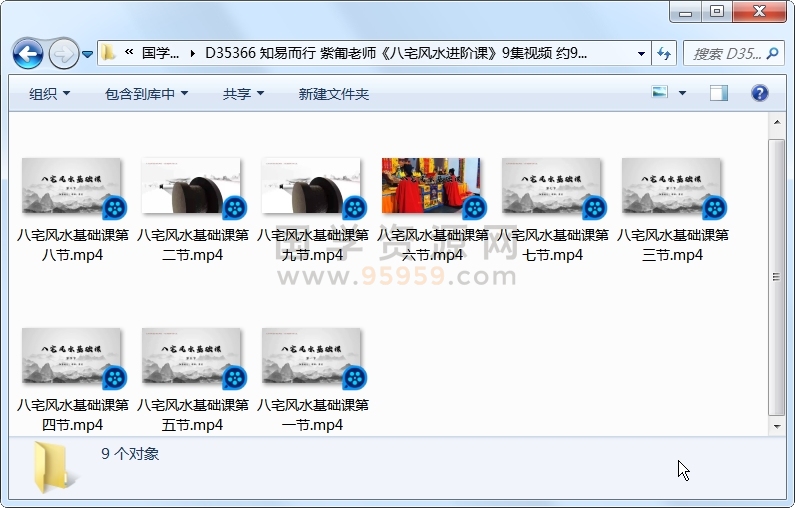Select thumbnail of 八宅风水基础课第八节.mp4
The height and width of the screenshot is (508, 795).
pyautogui.click(x=71, y=186)
